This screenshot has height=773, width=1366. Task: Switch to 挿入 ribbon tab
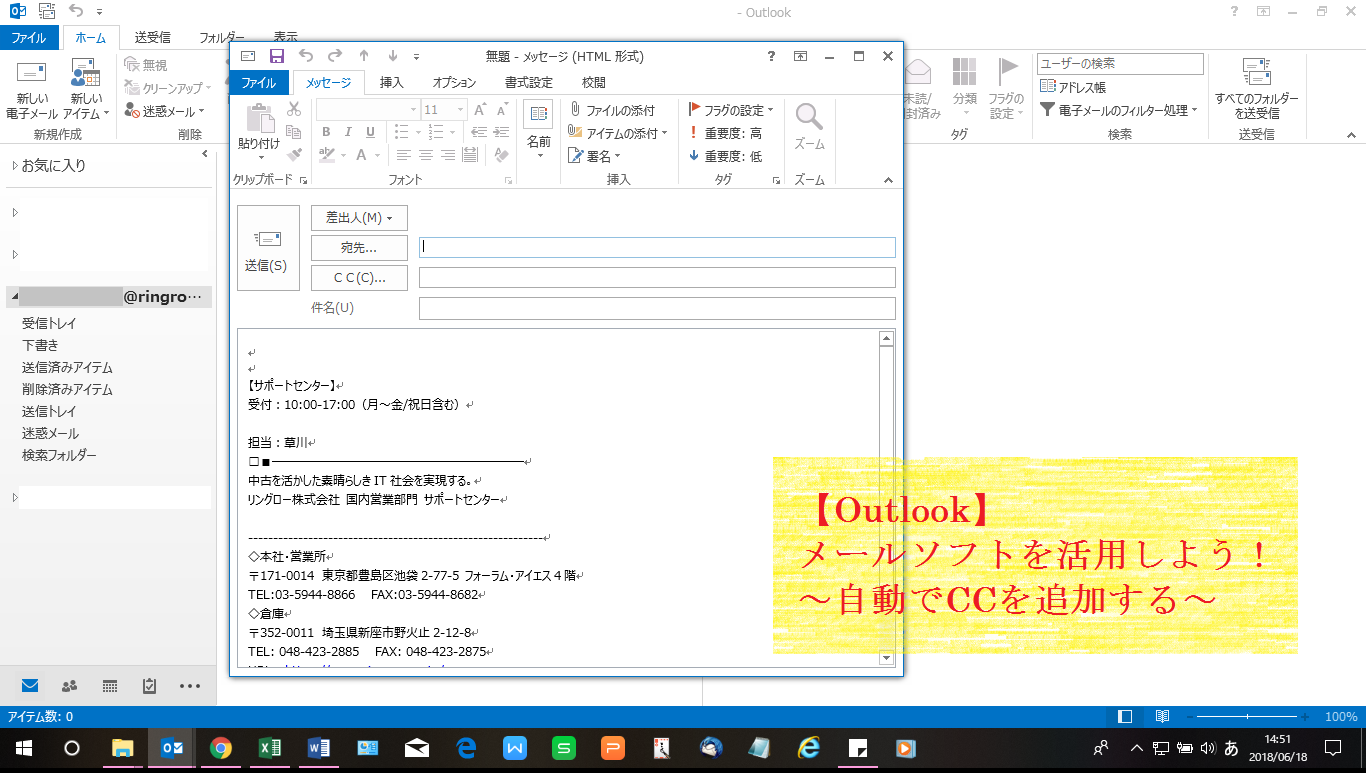click(392, 83)
